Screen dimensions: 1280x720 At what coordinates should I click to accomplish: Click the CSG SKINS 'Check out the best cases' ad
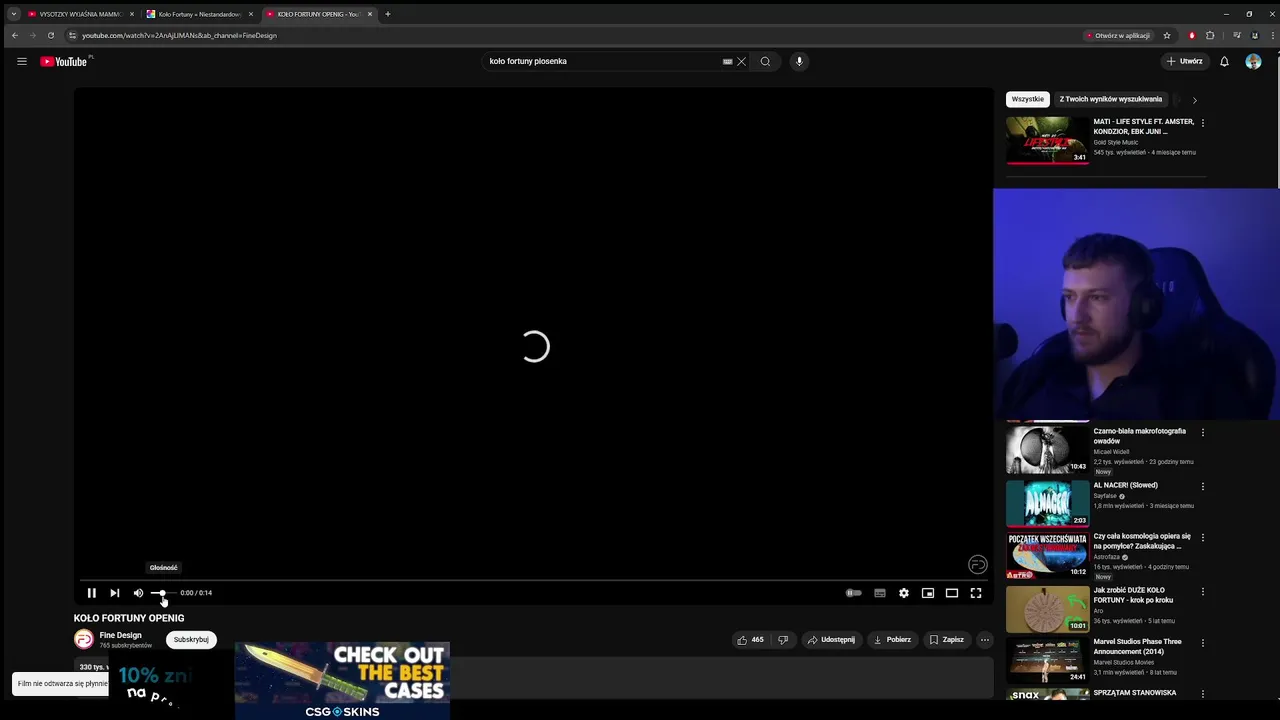pos(342,681)
